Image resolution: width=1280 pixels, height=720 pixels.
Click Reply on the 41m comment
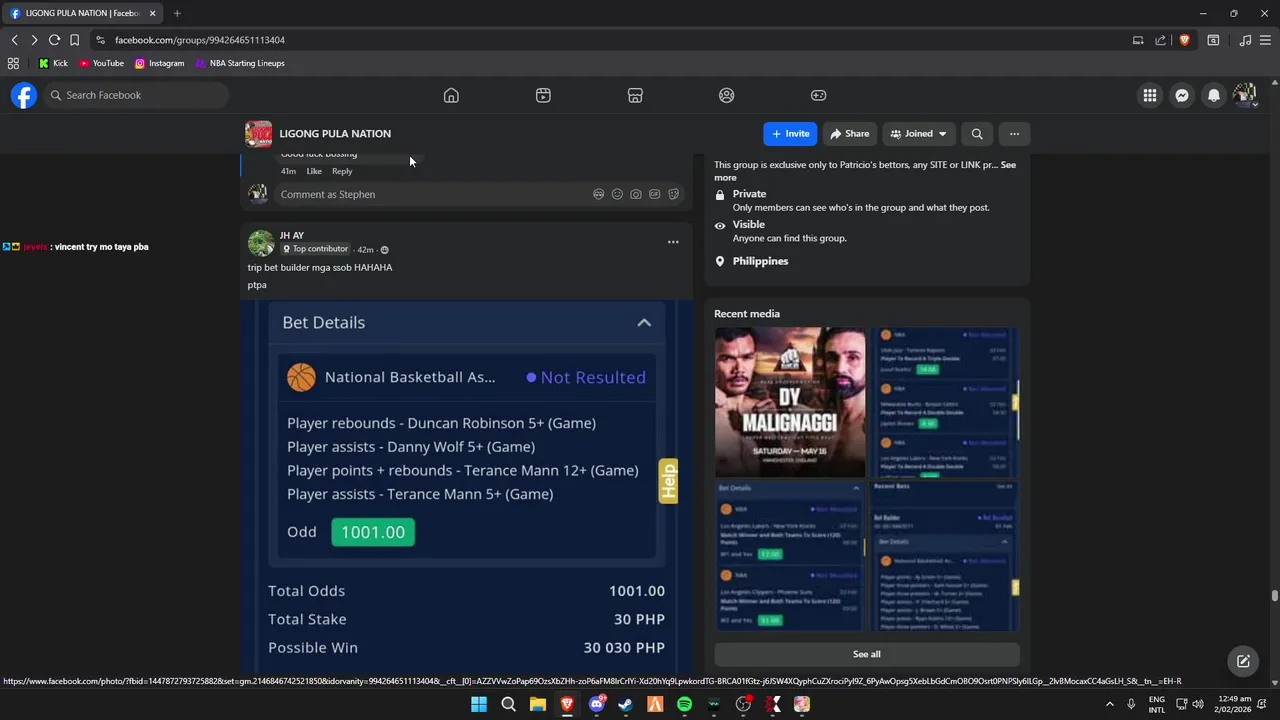[342, 171]
